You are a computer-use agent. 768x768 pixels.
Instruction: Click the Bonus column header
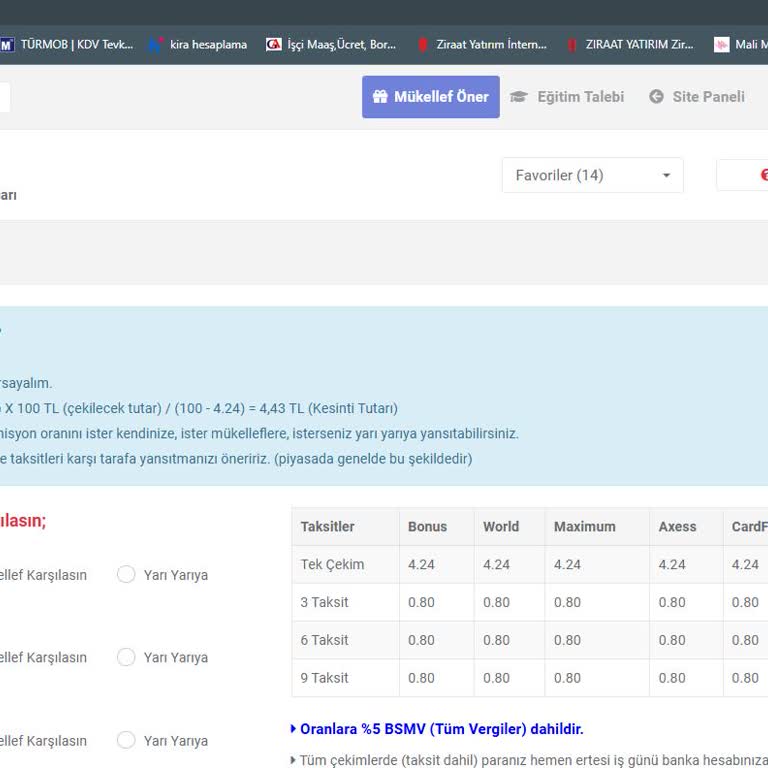[427, 527]
